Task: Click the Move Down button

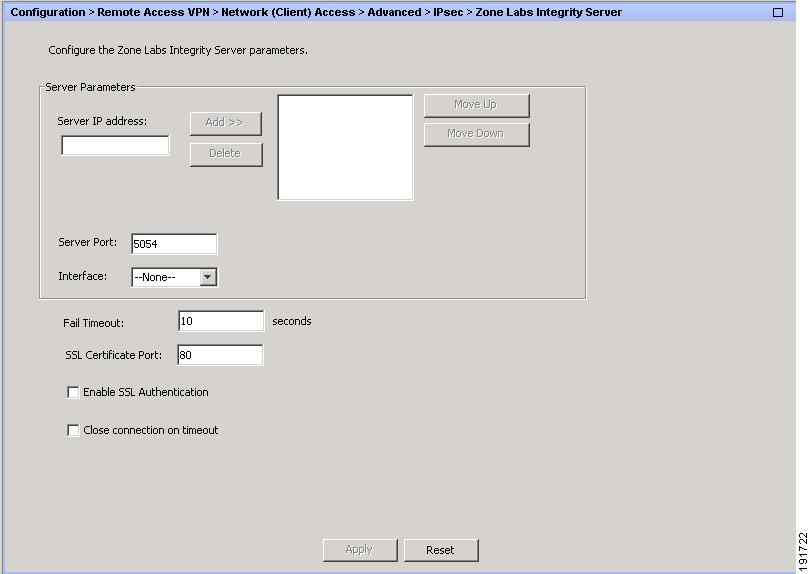Action: (x=476, y=134)
